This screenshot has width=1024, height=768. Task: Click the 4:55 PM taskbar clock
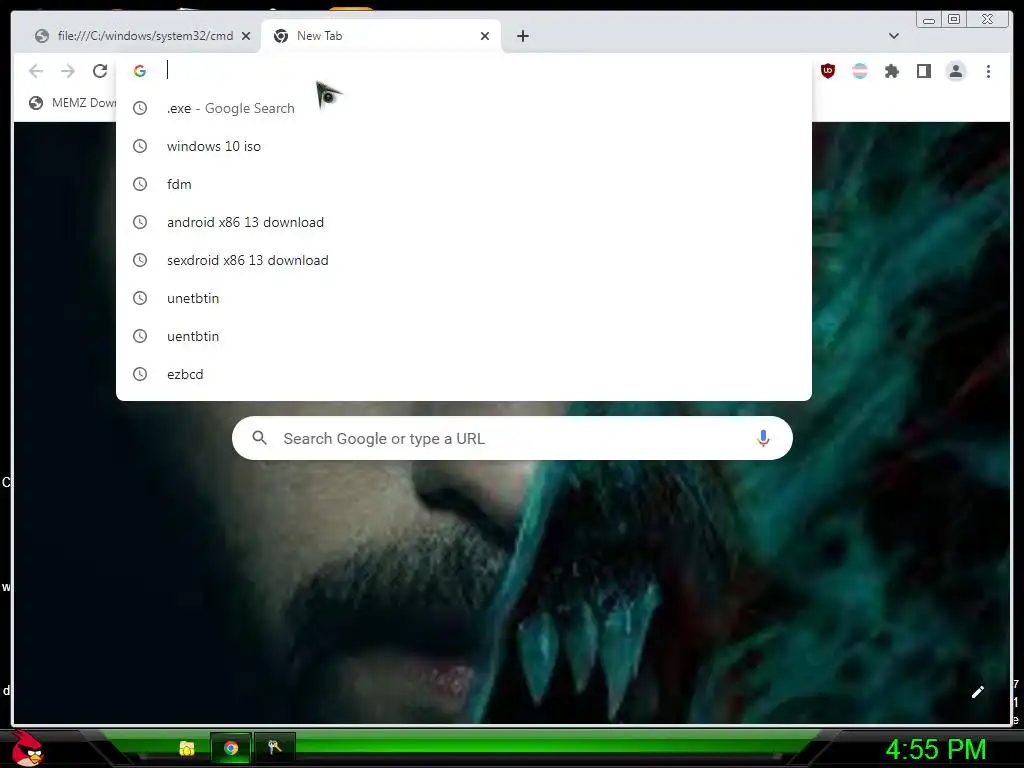936,750
